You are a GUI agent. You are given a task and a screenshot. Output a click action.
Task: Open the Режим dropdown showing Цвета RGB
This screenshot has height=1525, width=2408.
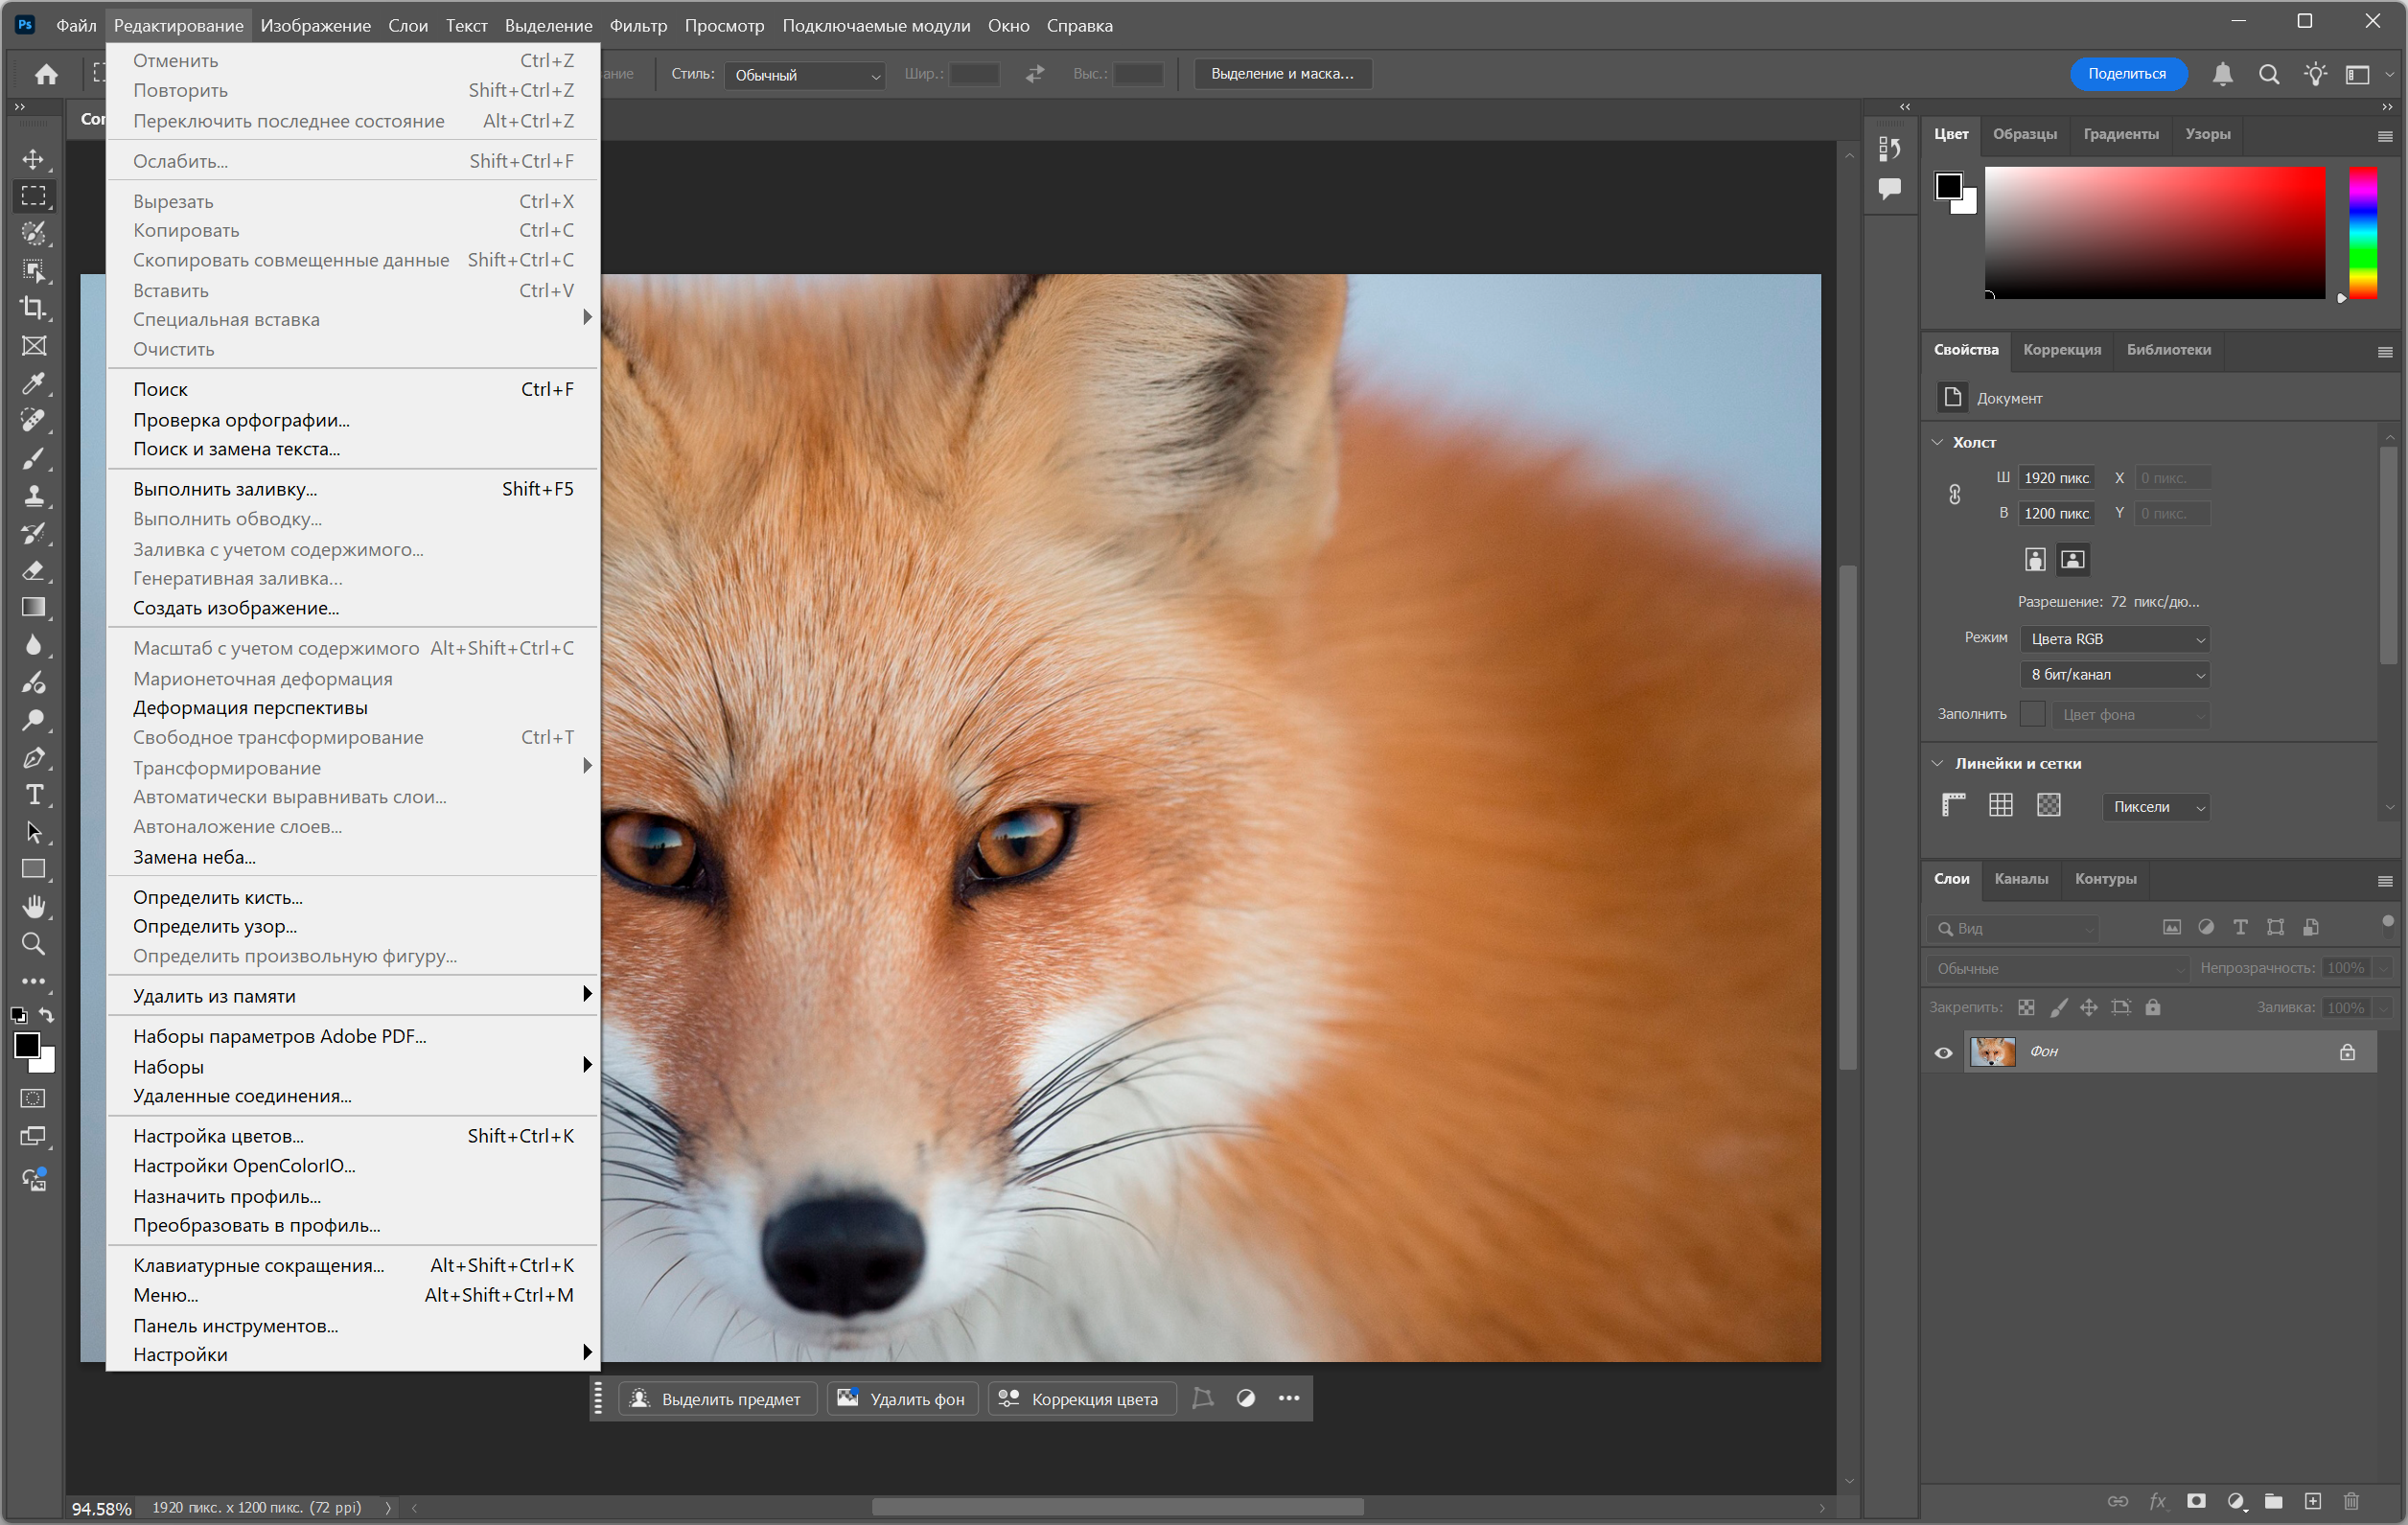(x=2114, y=639)
